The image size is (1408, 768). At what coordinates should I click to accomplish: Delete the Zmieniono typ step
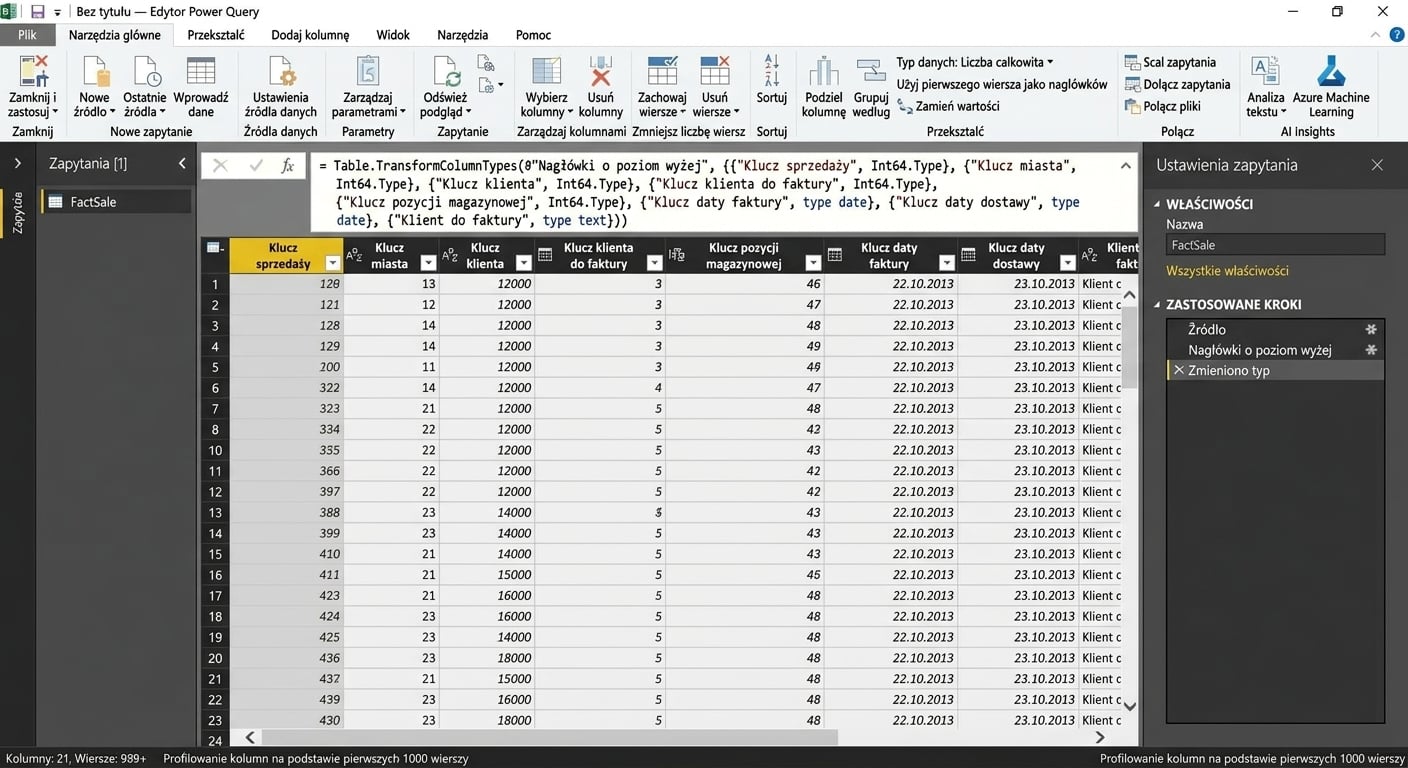pos(1178,371)
